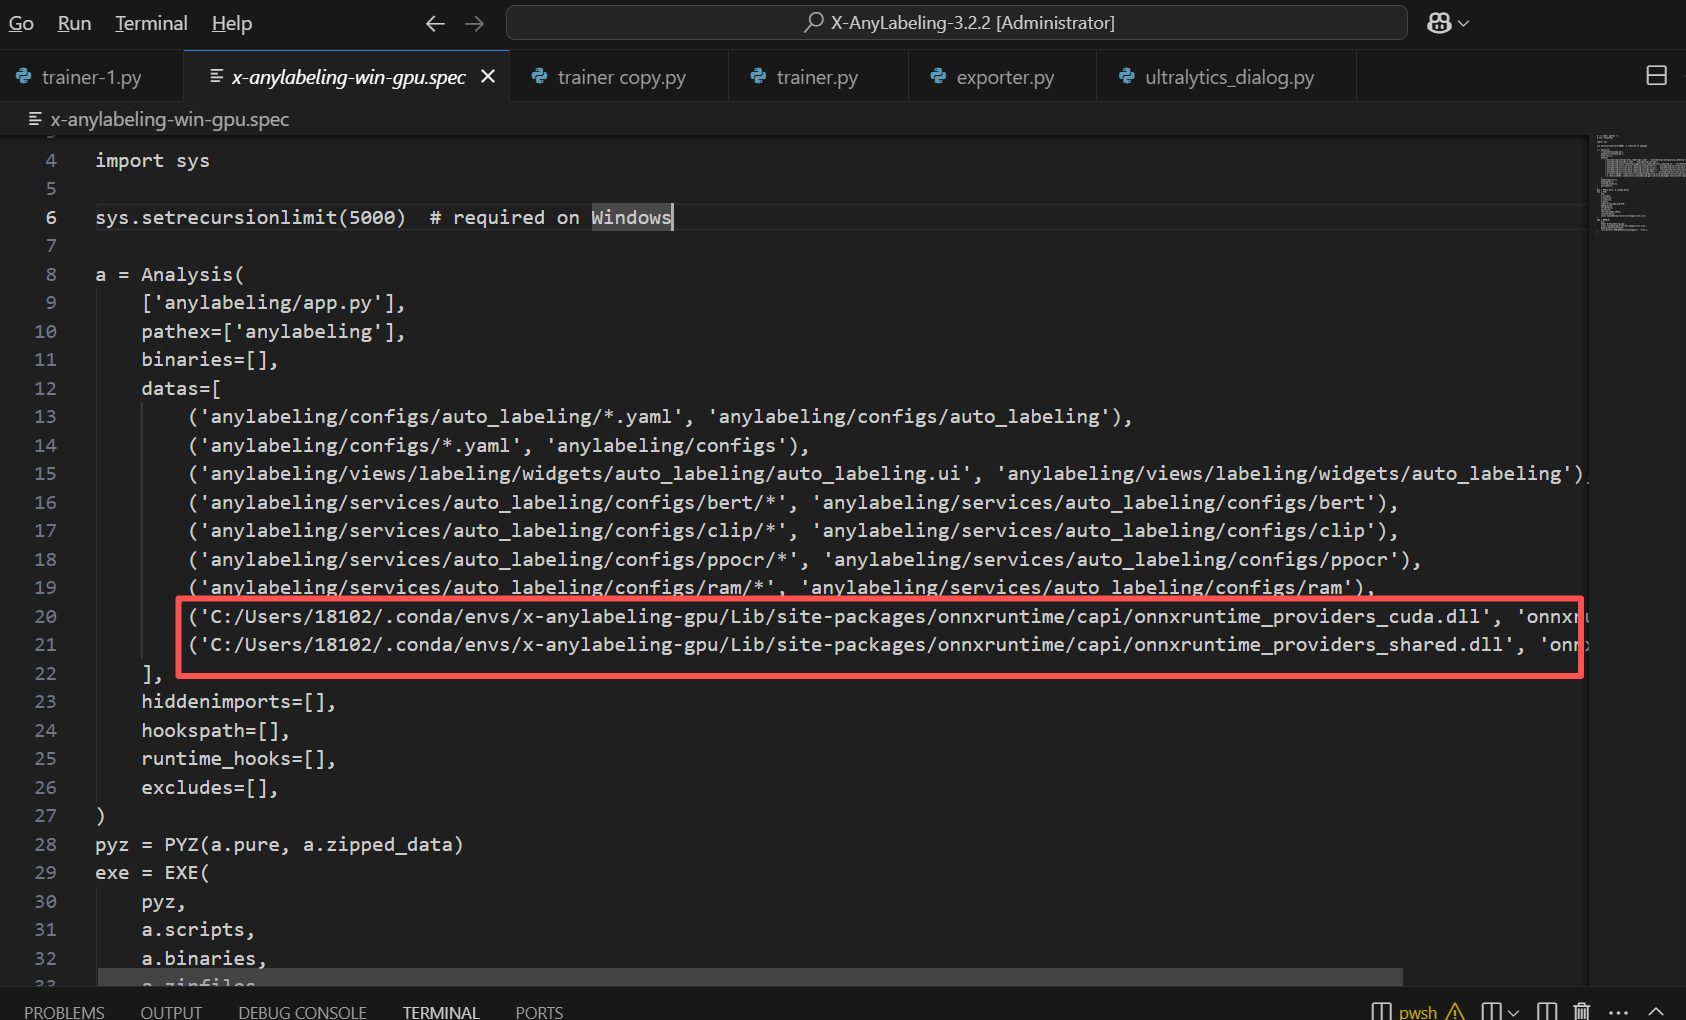Select the x-anylabeling-win-gpu.spec tab
1686x1020 pixels.
tap(348, 77)
